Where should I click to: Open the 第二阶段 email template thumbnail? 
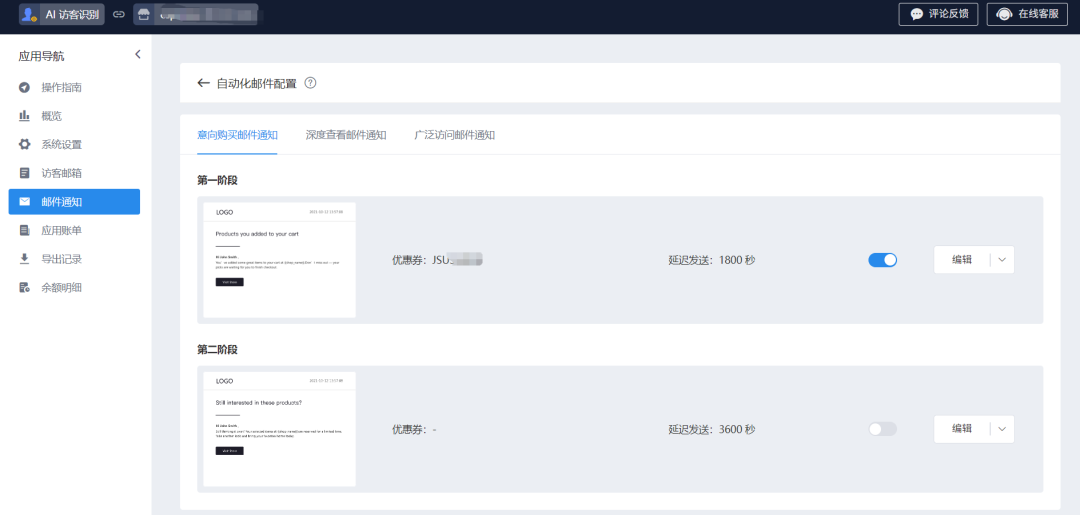[x=280, y=429]
